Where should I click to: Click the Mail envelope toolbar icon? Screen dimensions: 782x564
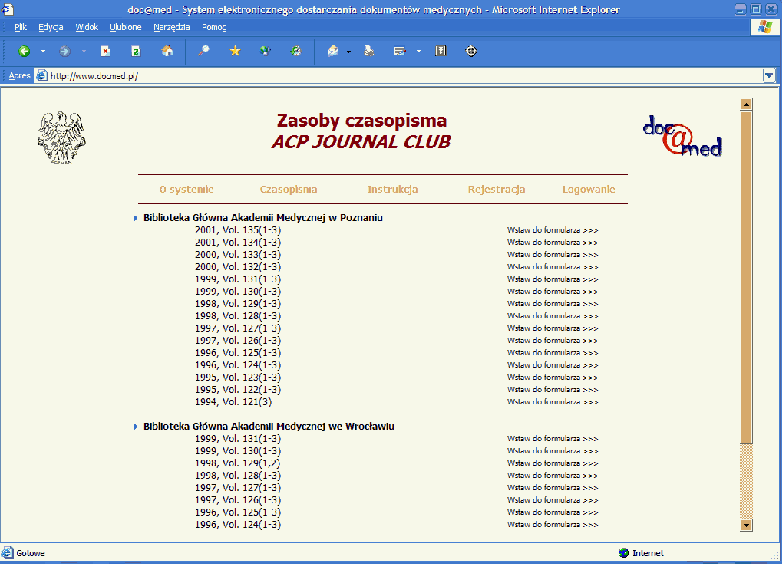pos(333,51)
